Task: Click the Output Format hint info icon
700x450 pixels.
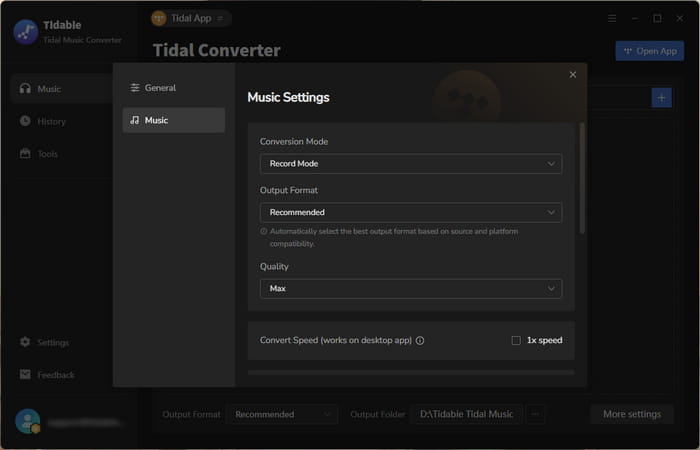Action: [264, 231]
